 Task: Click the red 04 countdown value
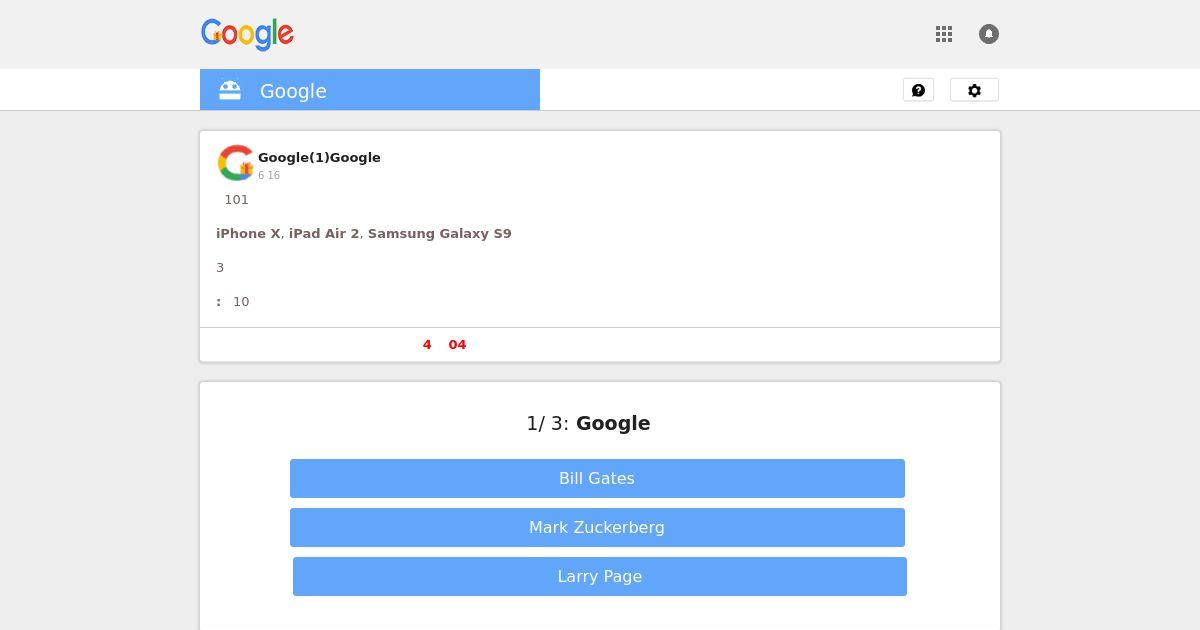tap(457, 344)
